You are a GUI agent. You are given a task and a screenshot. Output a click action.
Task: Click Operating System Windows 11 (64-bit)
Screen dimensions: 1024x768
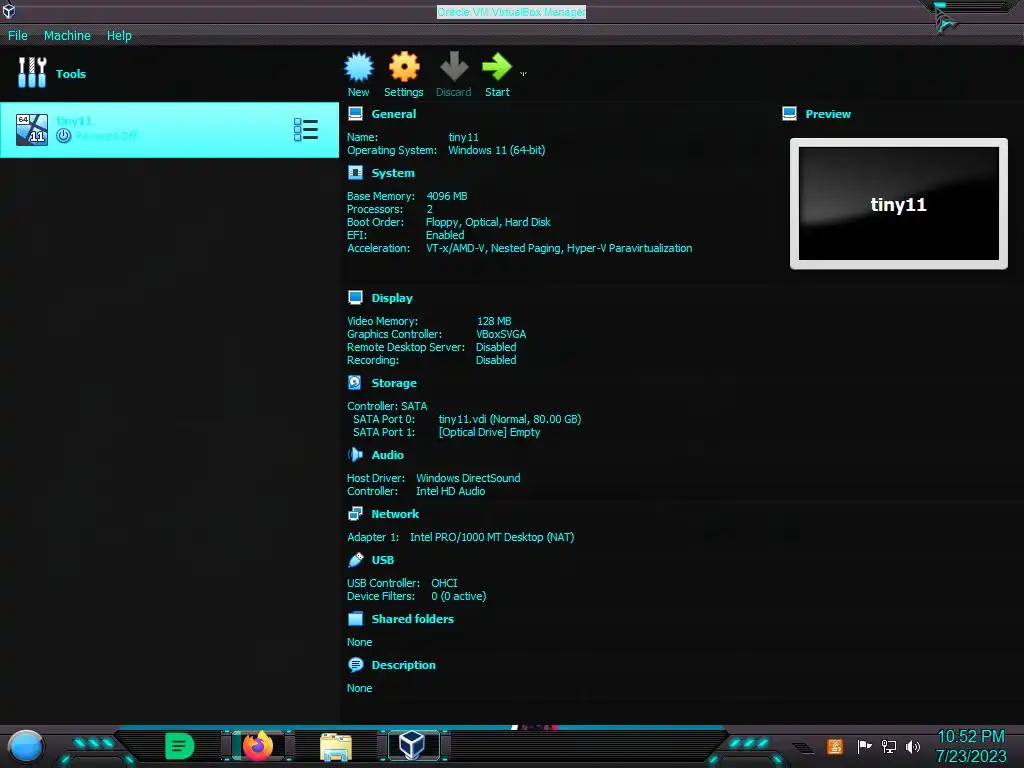click(496, 150)
